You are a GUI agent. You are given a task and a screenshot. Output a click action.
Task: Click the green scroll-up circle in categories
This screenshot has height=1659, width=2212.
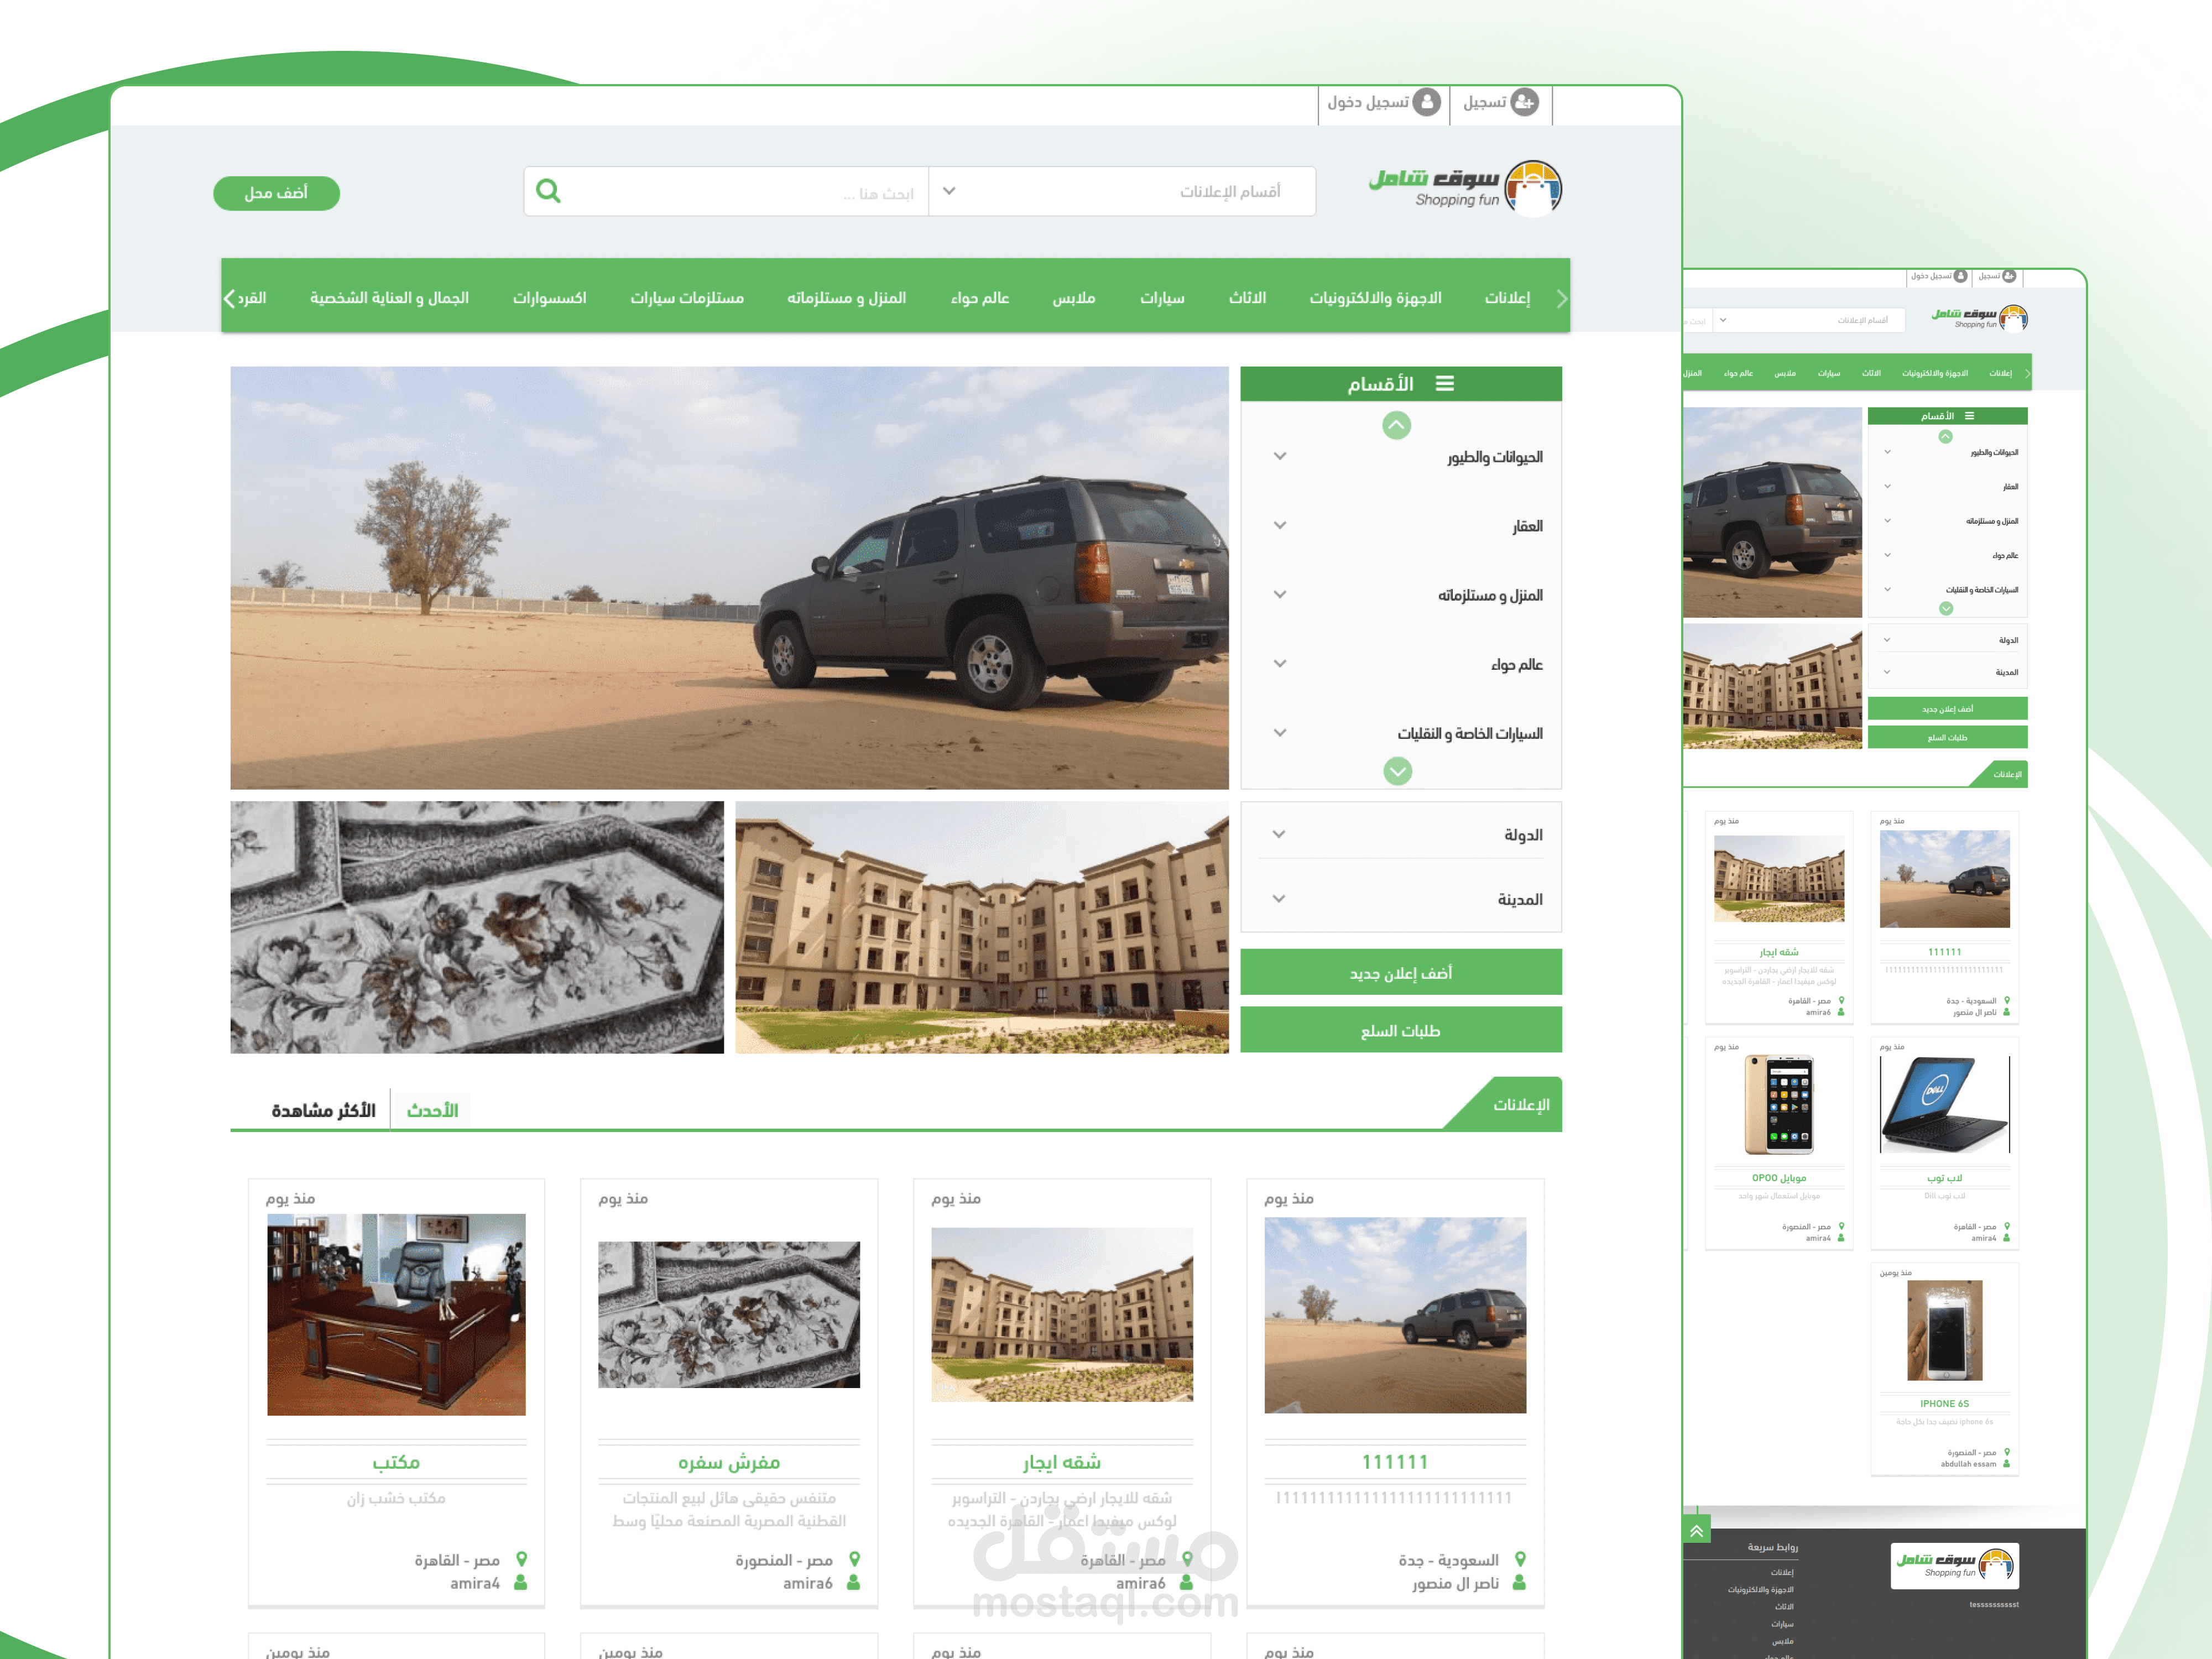pyautogui.click(x=1396, y=426)
